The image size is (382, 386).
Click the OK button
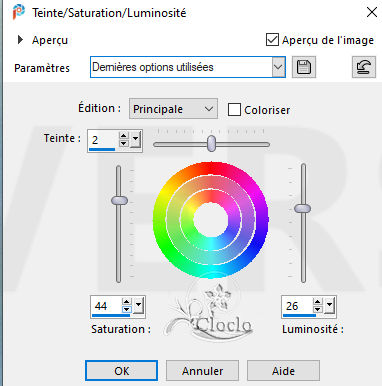pos(121,371)
